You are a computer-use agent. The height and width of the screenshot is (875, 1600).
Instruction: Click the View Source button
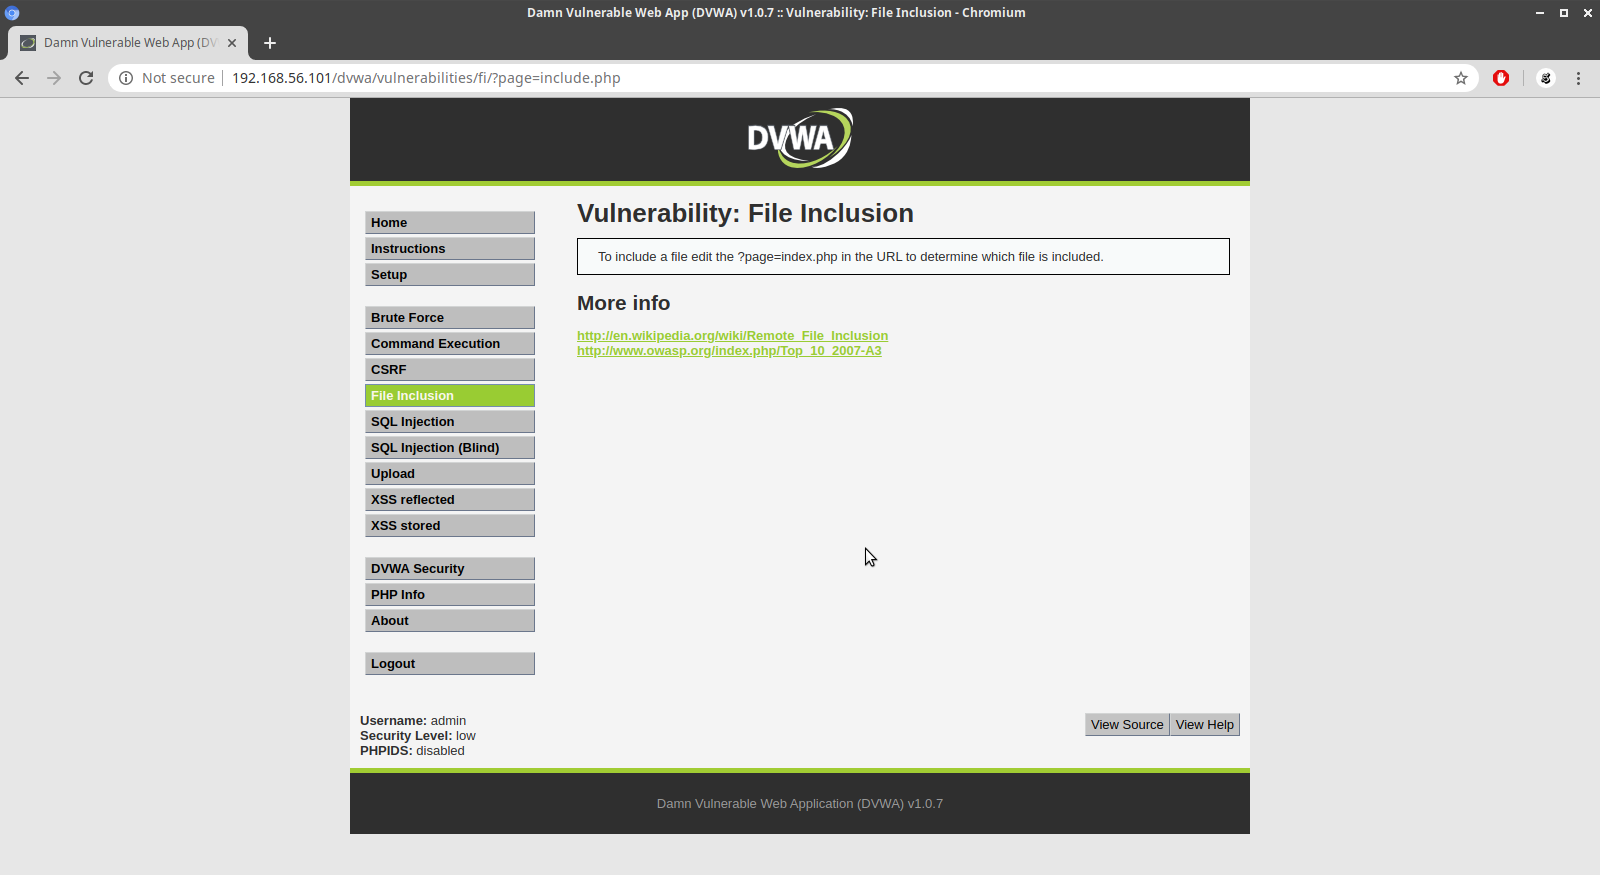1127,725
